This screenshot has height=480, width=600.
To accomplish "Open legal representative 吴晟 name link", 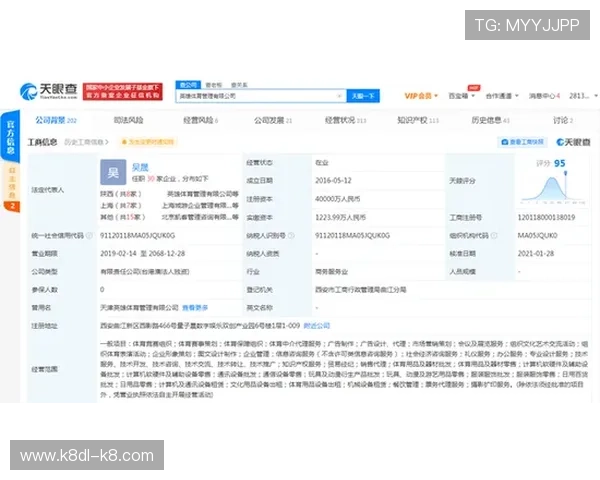I will point(140,167).
